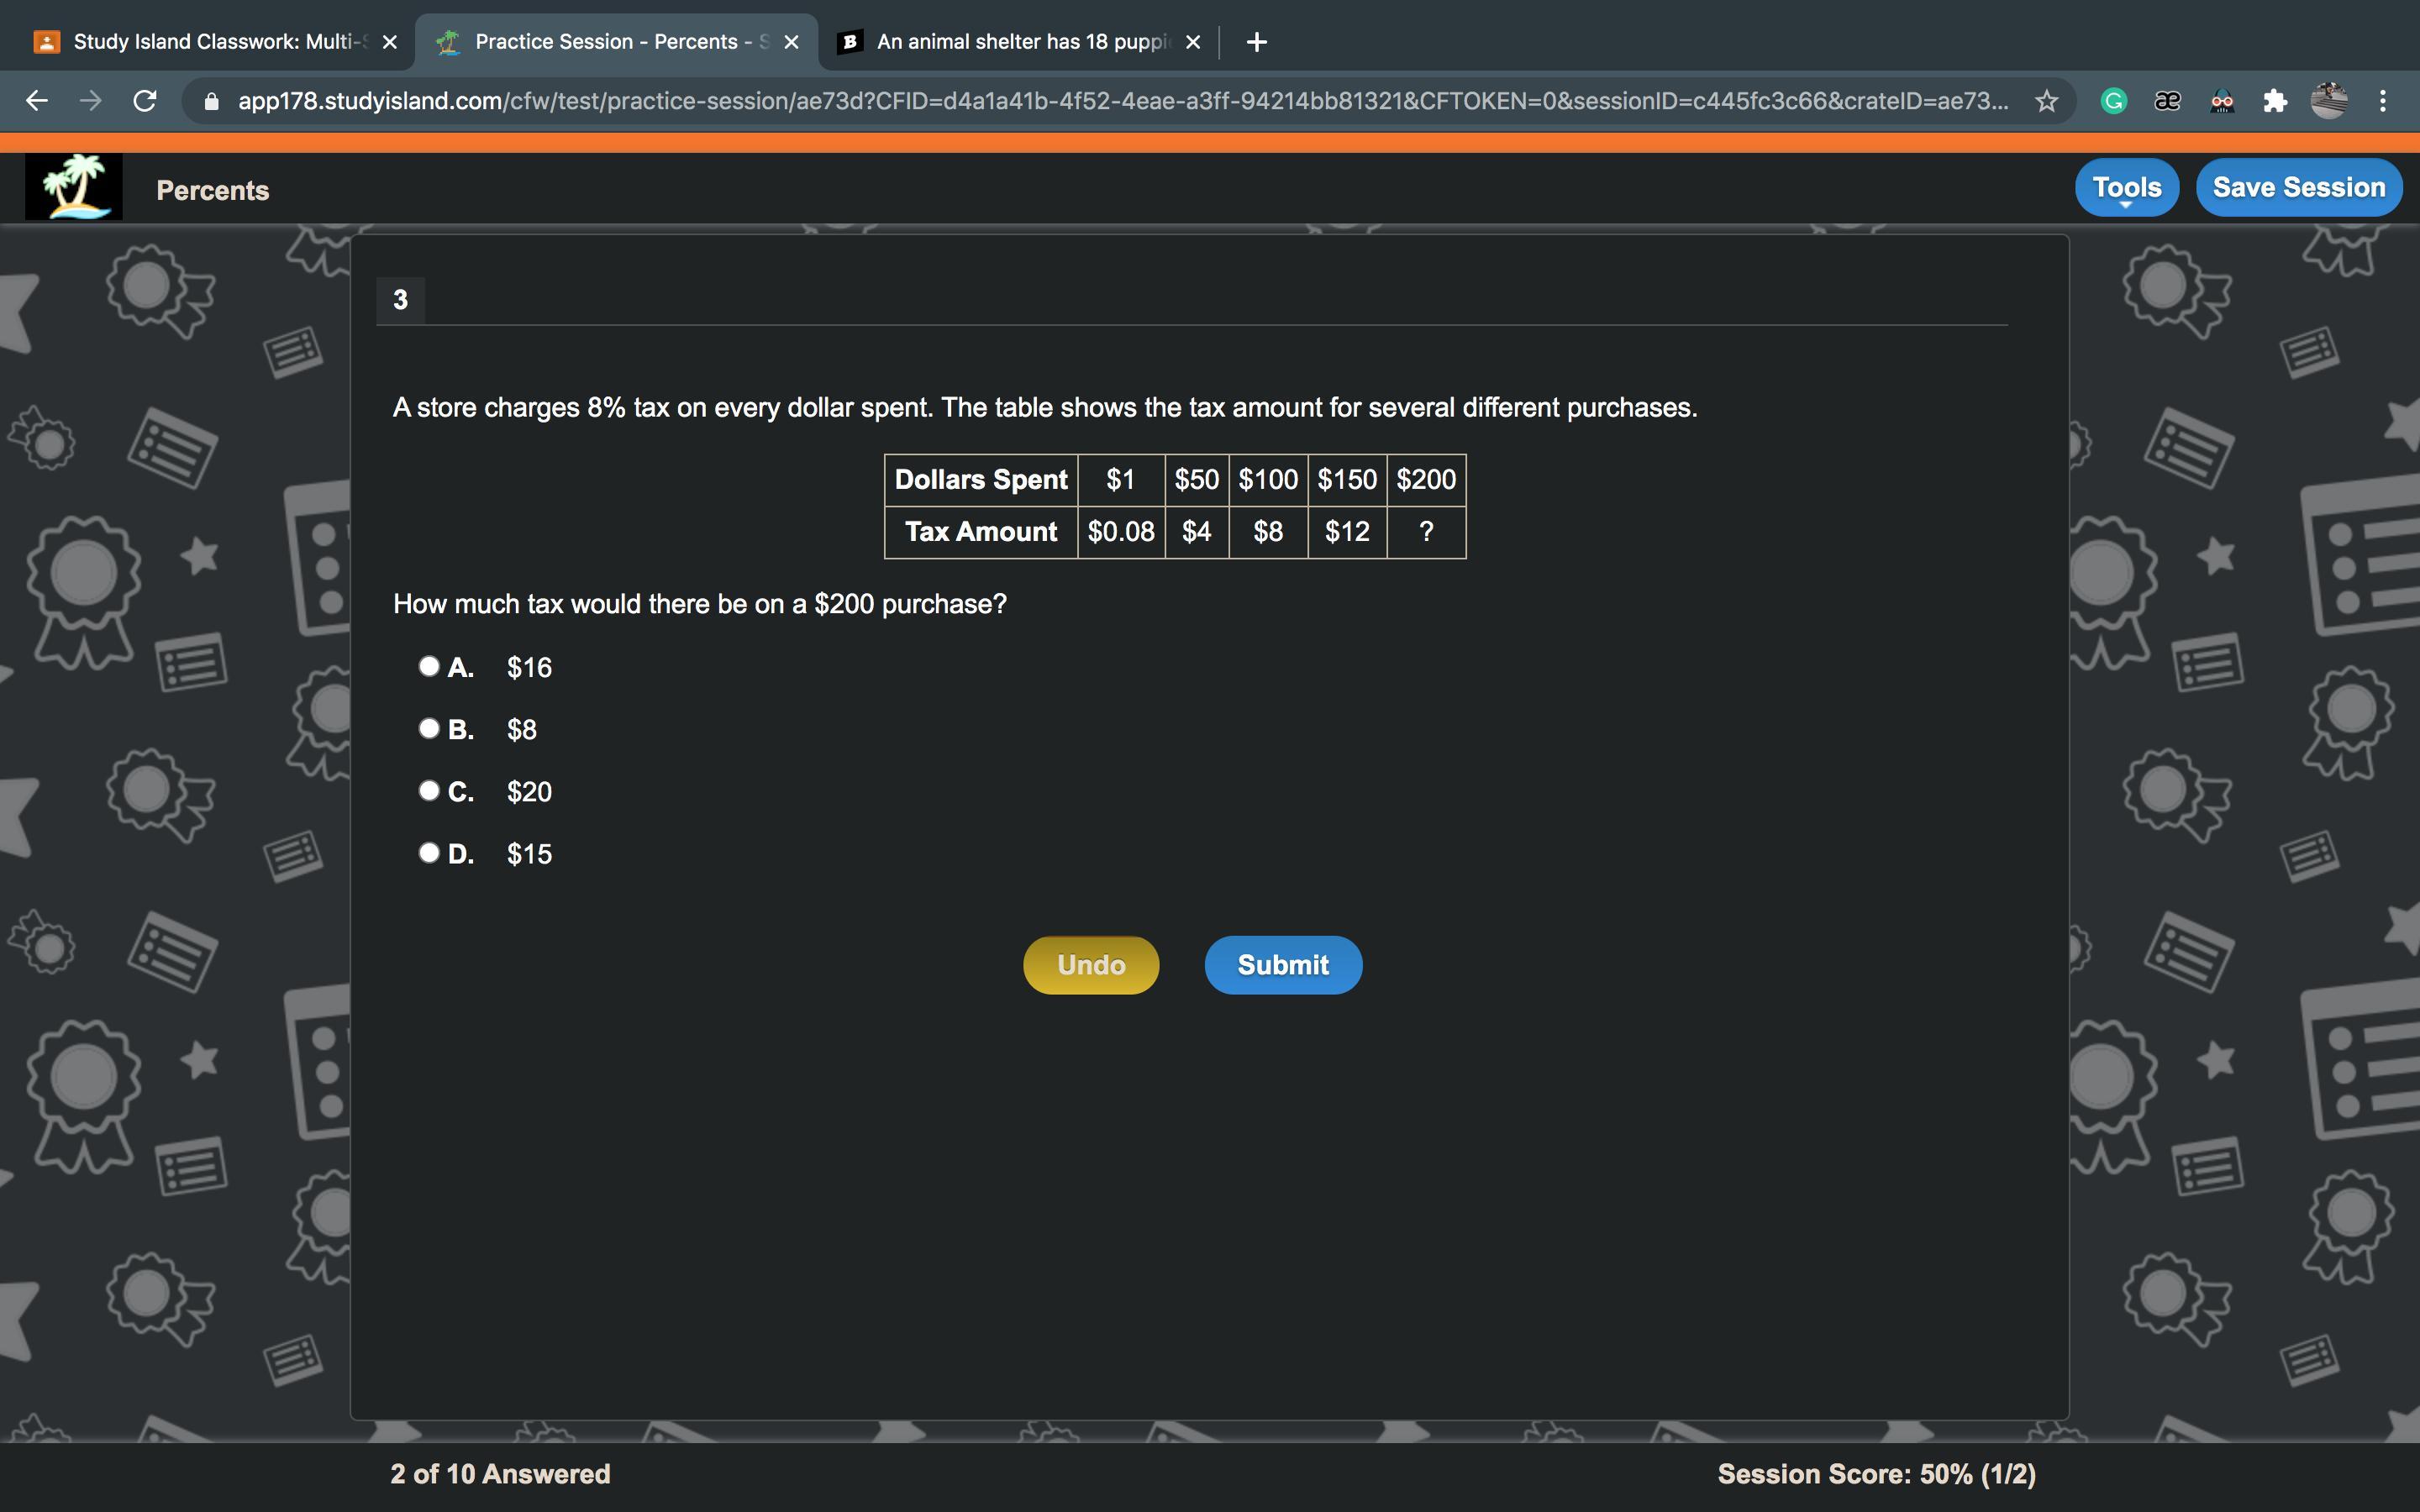The width and height of the screenshot is (2420, 1512).
Task: Bookmark this page with star icon
Action: 2046,101
